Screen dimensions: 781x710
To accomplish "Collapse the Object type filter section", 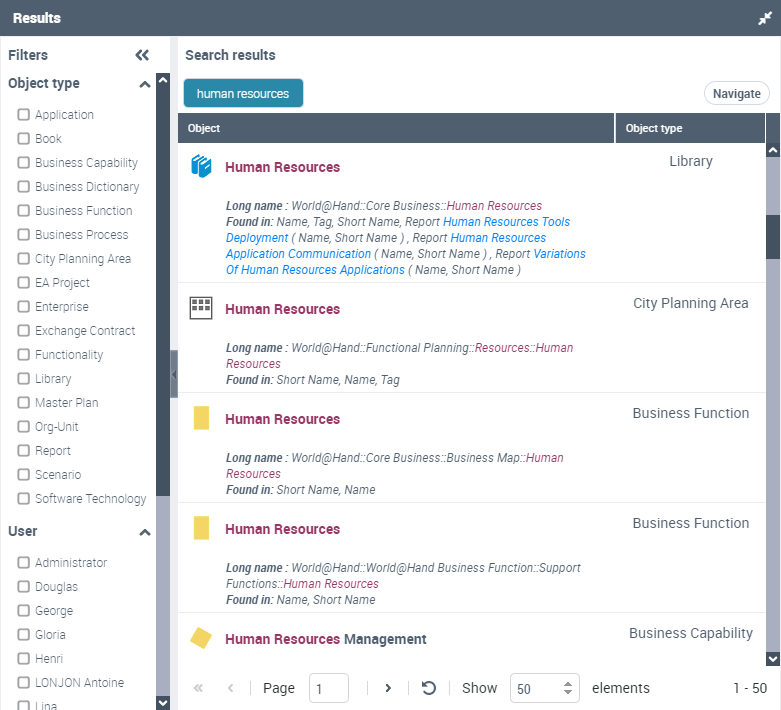I will coord(144,84).
